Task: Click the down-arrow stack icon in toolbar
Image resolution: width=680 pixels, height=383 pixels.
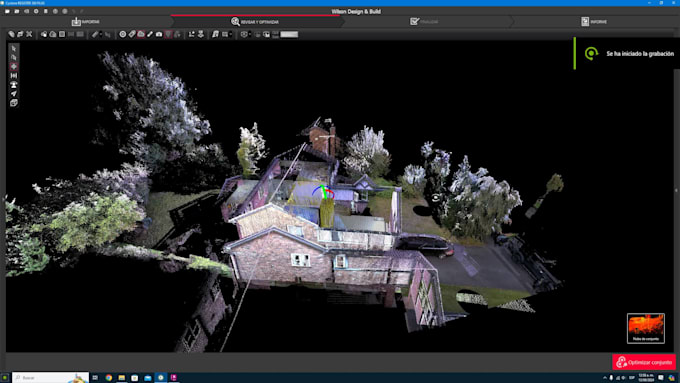Action: [201, 34]
